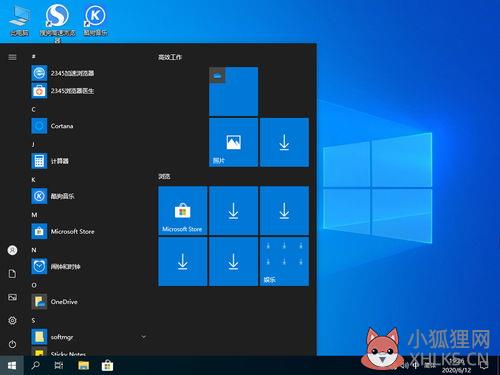The height and width of the screenshot is (375, 500).
Task: Click the 'J' letter header
Action: 33,144
